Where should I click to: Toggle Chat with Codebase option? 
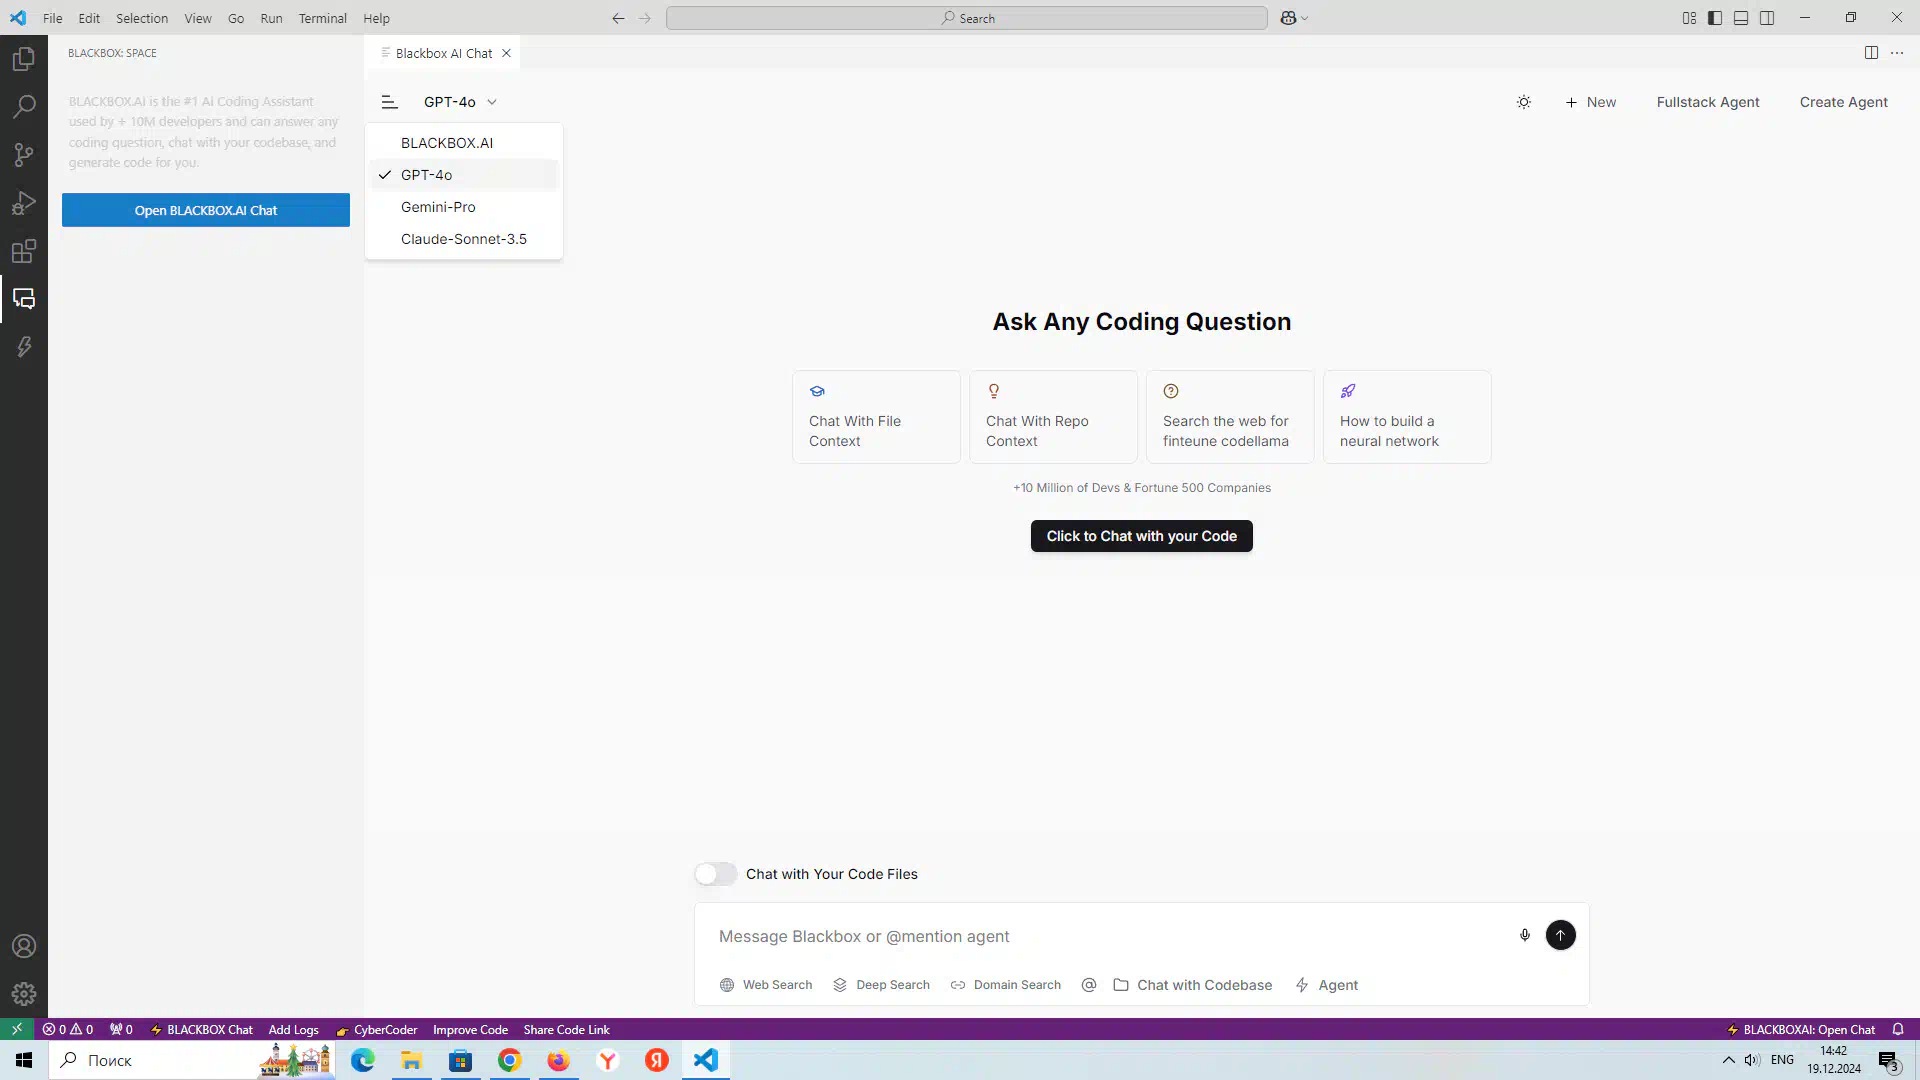pos(1193,985)
